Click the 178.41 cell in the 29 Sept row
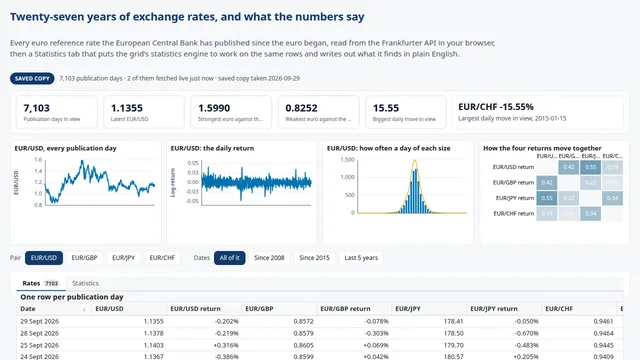 point(429,322)
